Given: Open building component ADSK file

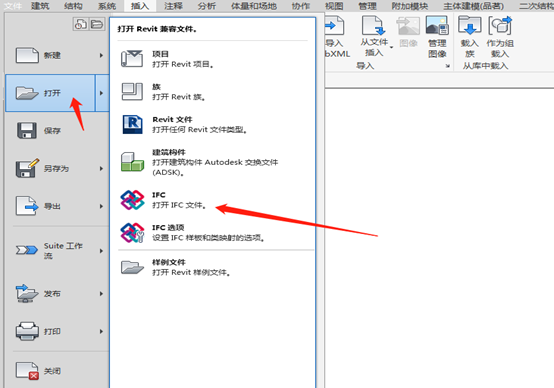Looking at the screenshot, I should [212, 162].
